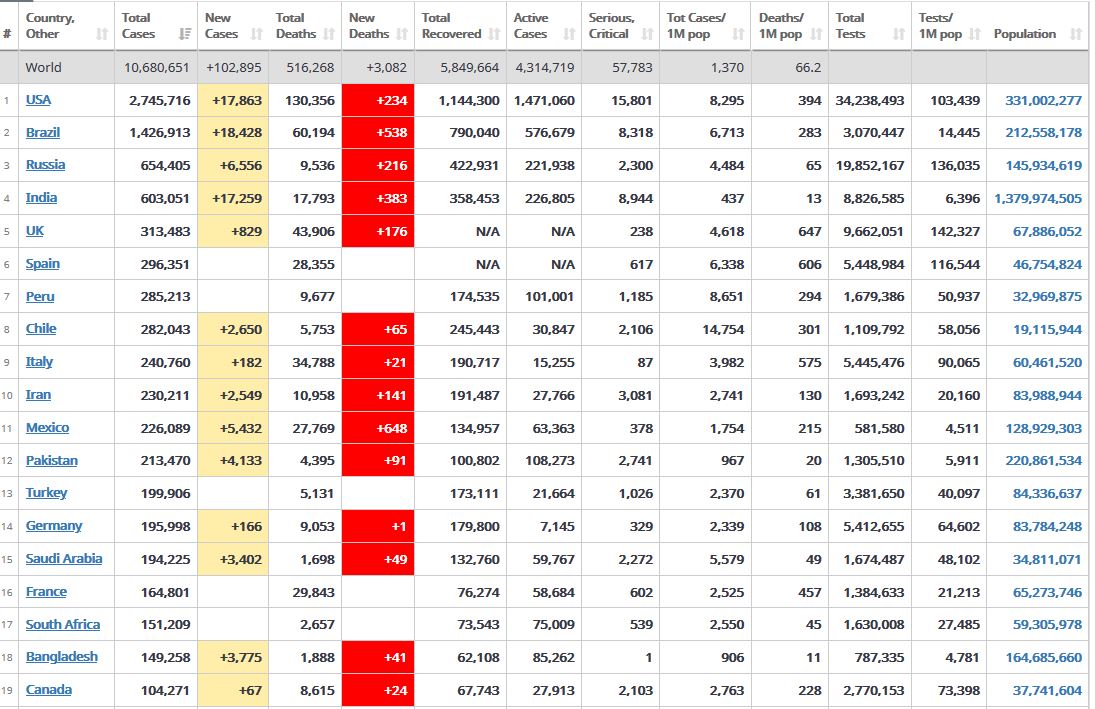Sort by New Deaths using its arrow icon
The height and width of the screenshot is (709, 1095).
tap(402, 34)
